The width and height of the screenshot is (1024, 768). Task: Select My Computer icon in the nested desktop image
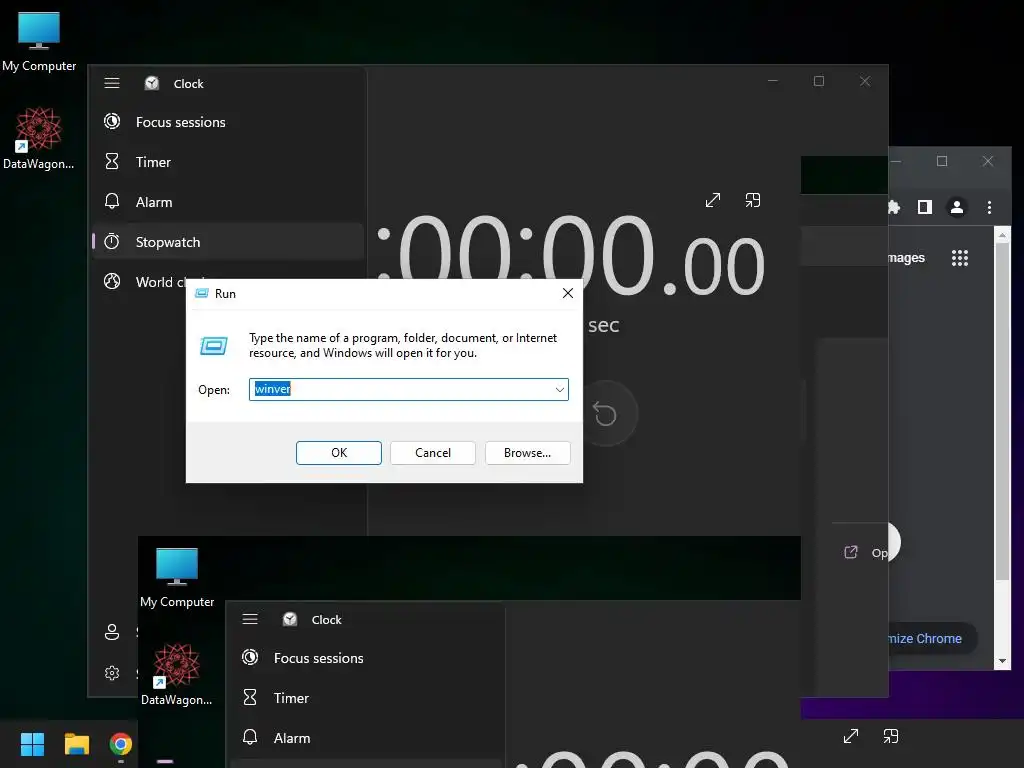(x=177, y=578)
